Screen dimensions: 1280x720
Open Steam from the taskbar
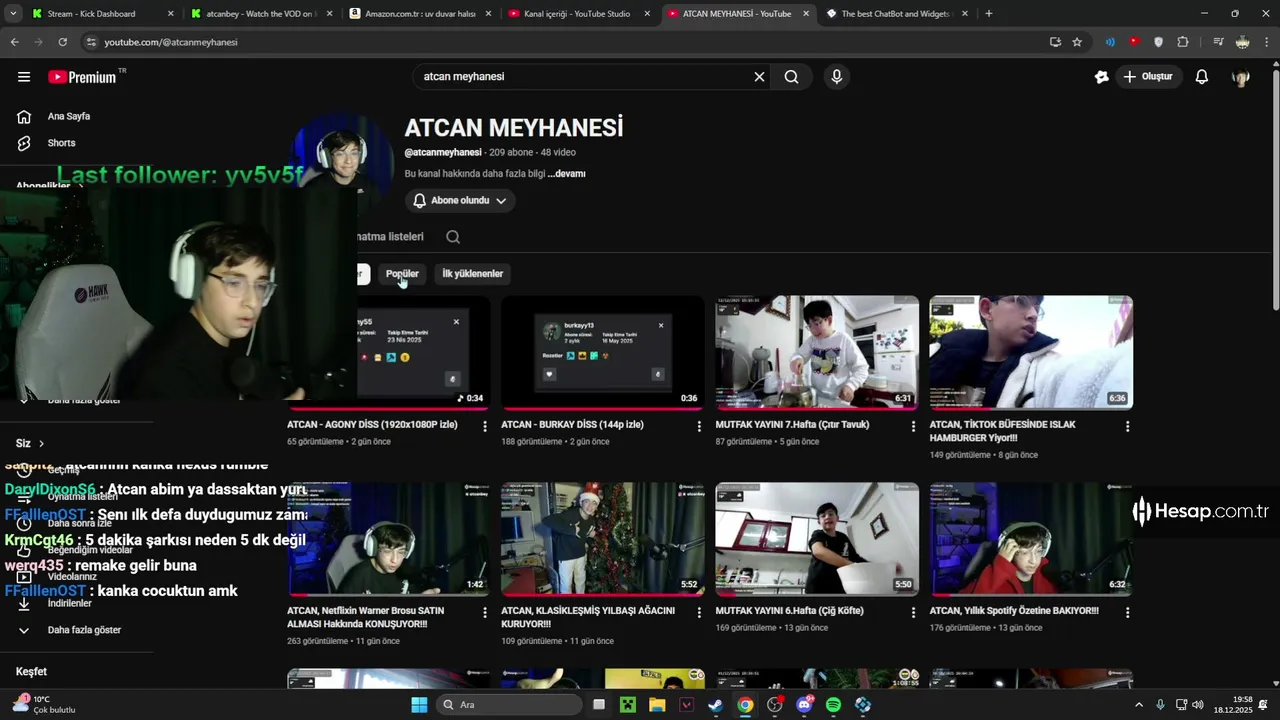click(x=716, y=705)
